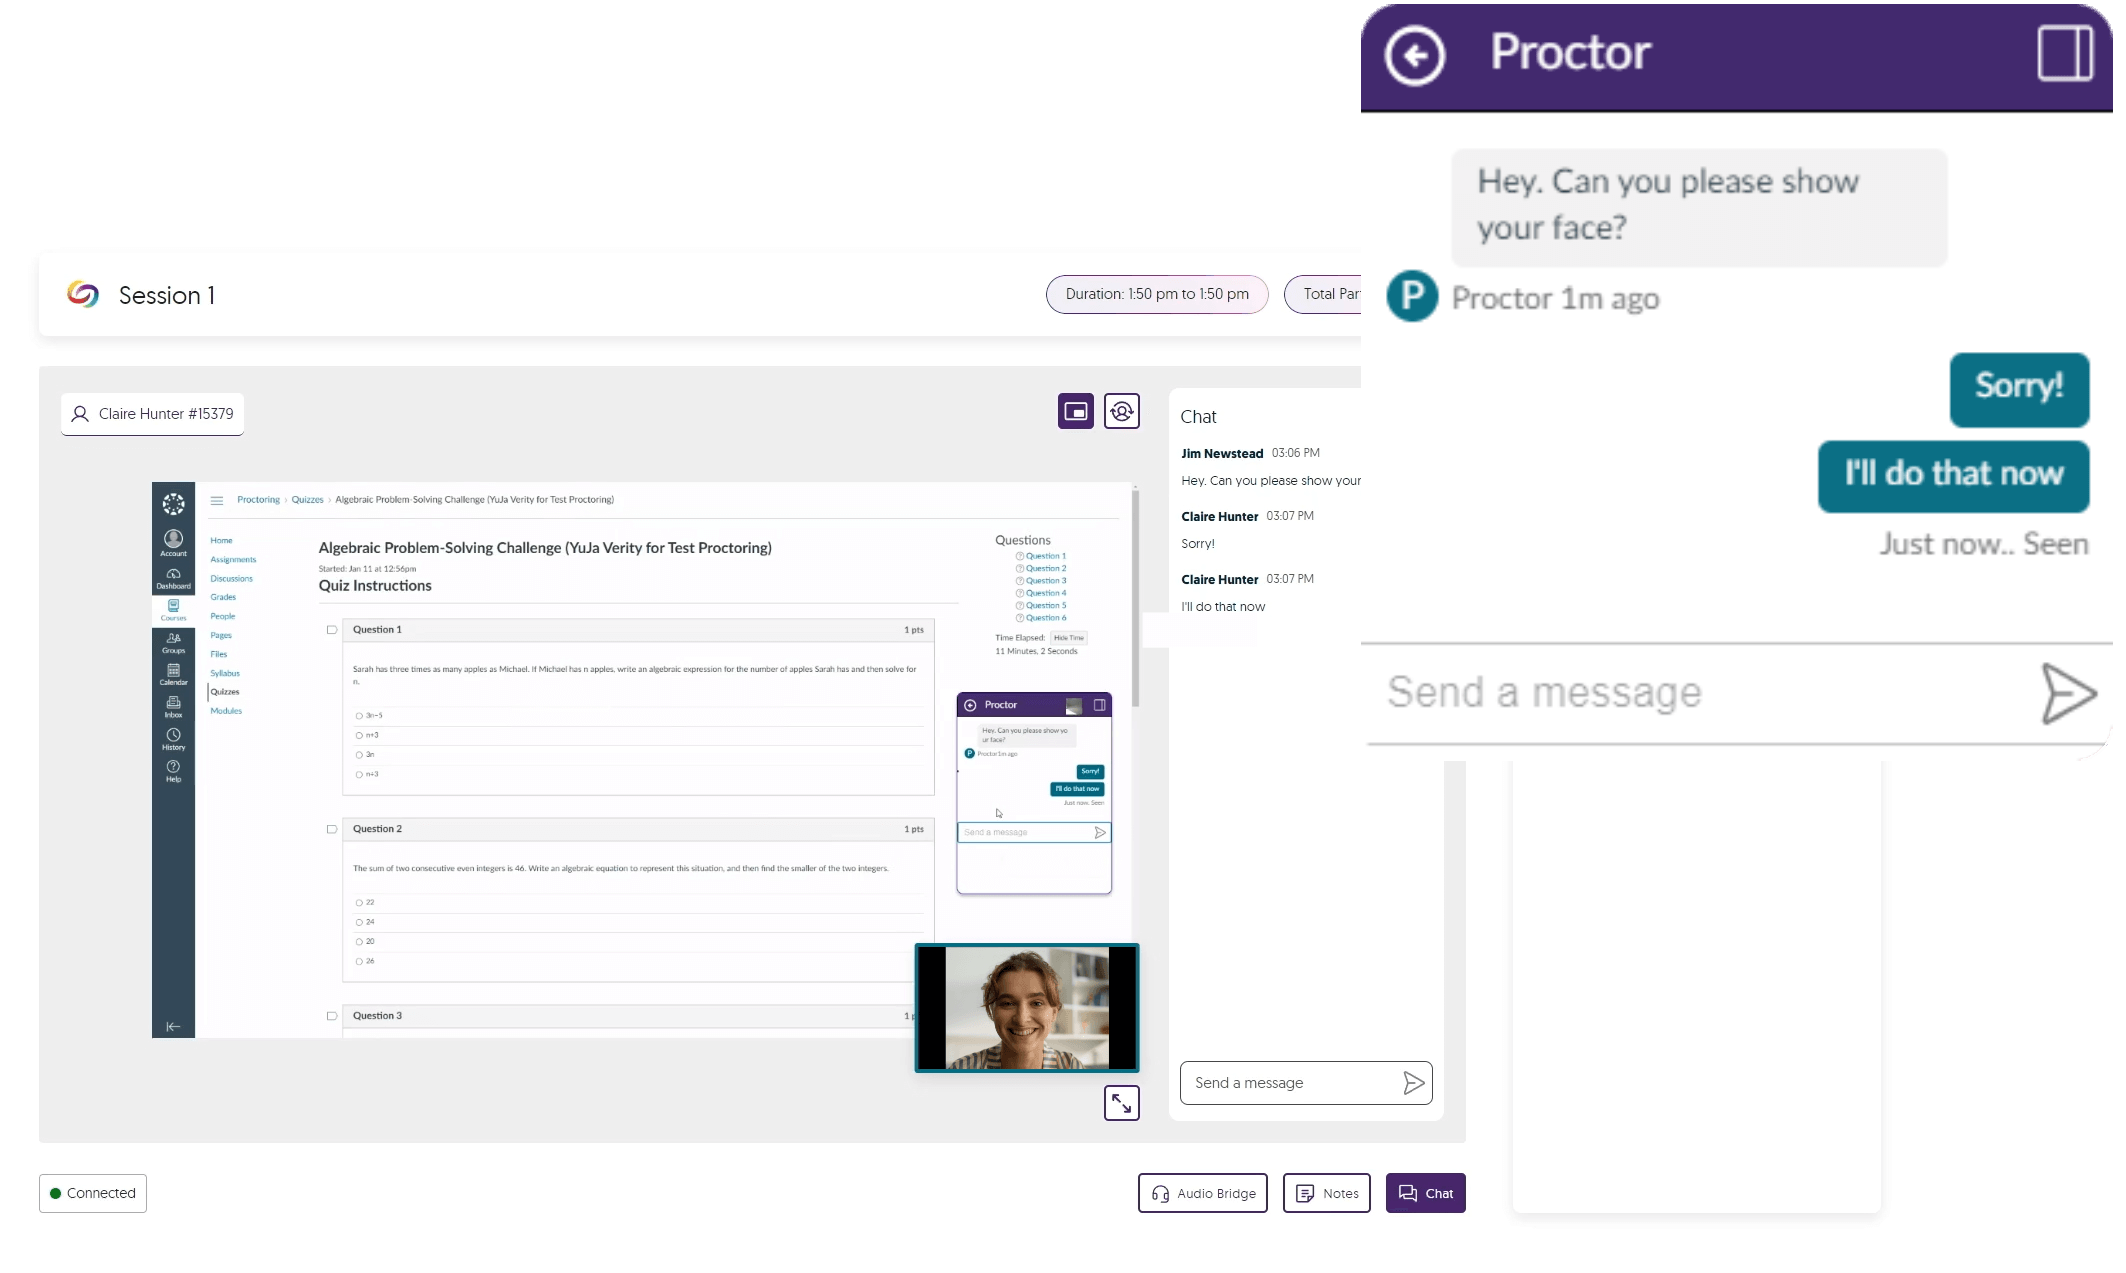2126x1273 pixels.
Task: Click the Duration 1:50 pm pill
Action: pyautogui.click(x=1157, y=294)
